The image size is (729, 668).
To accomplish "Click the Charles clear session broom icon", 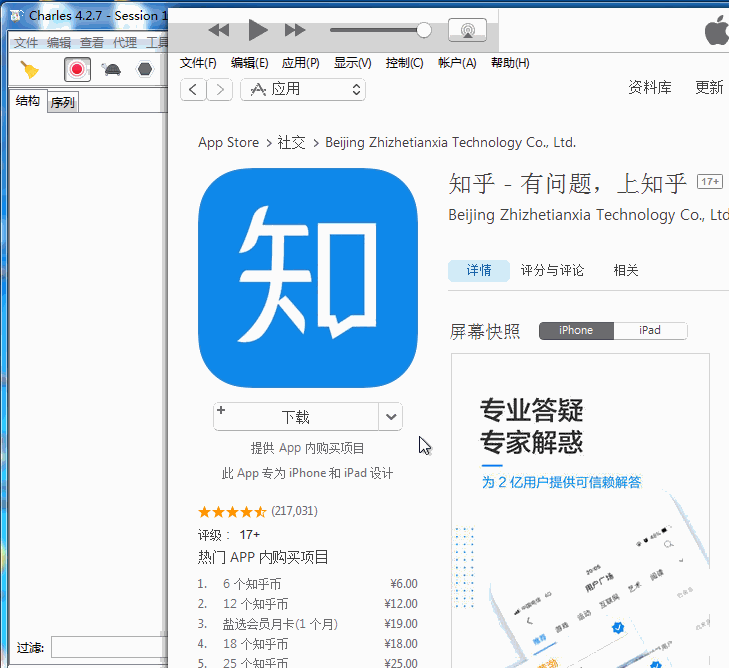I will pyautogui.click(x=30, y=69).
